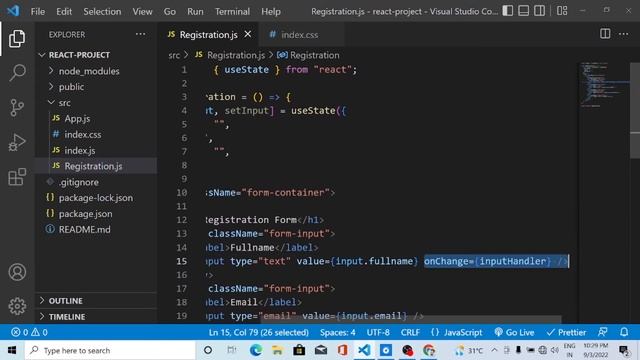The height and width of the screenshot is (360, 640).
Task: Open the Edit menu
Action: pyautogui.click(x=64, y=11)
